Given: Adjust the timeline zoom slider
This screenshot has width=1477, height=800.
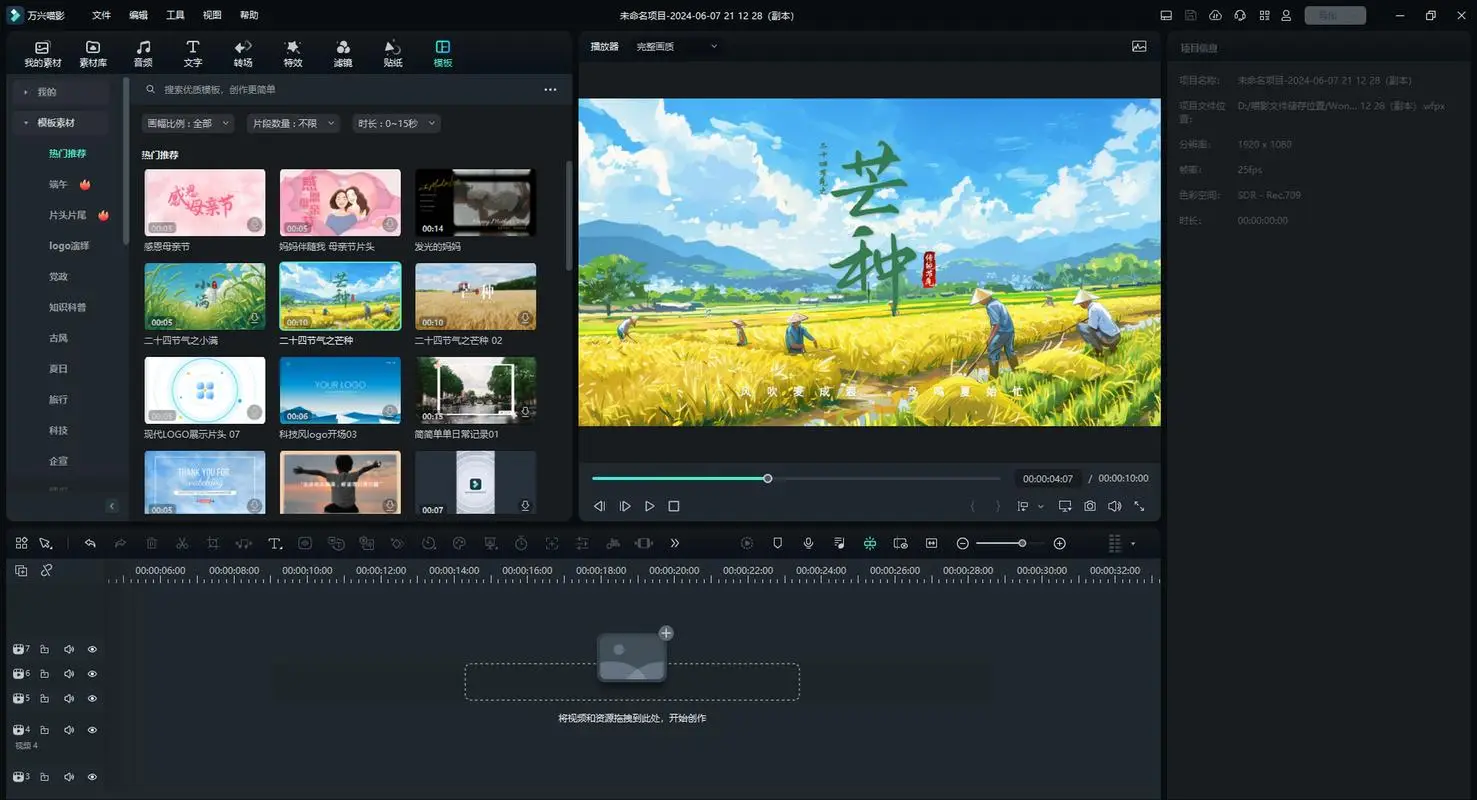Looking at the screenshot, I should [1022, 543].
